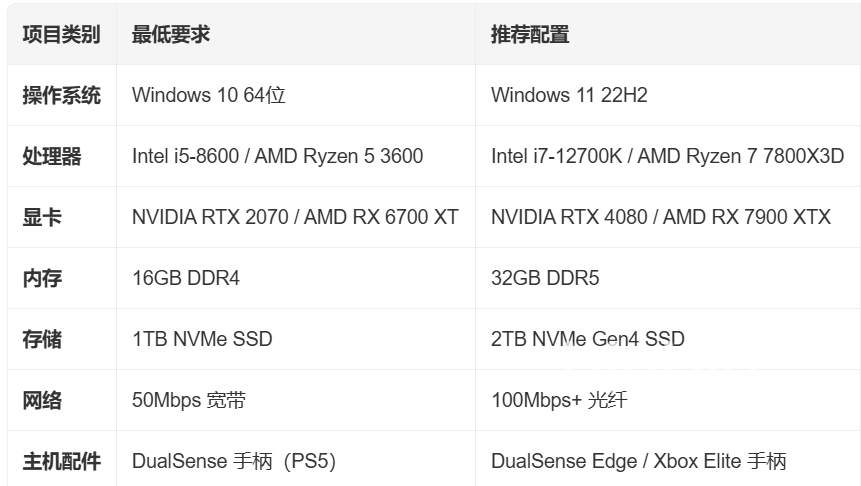
Task: Click the 2TB NVMe Gen4 SSD cell
Action: pyautogui.click(x=668, y=339)
